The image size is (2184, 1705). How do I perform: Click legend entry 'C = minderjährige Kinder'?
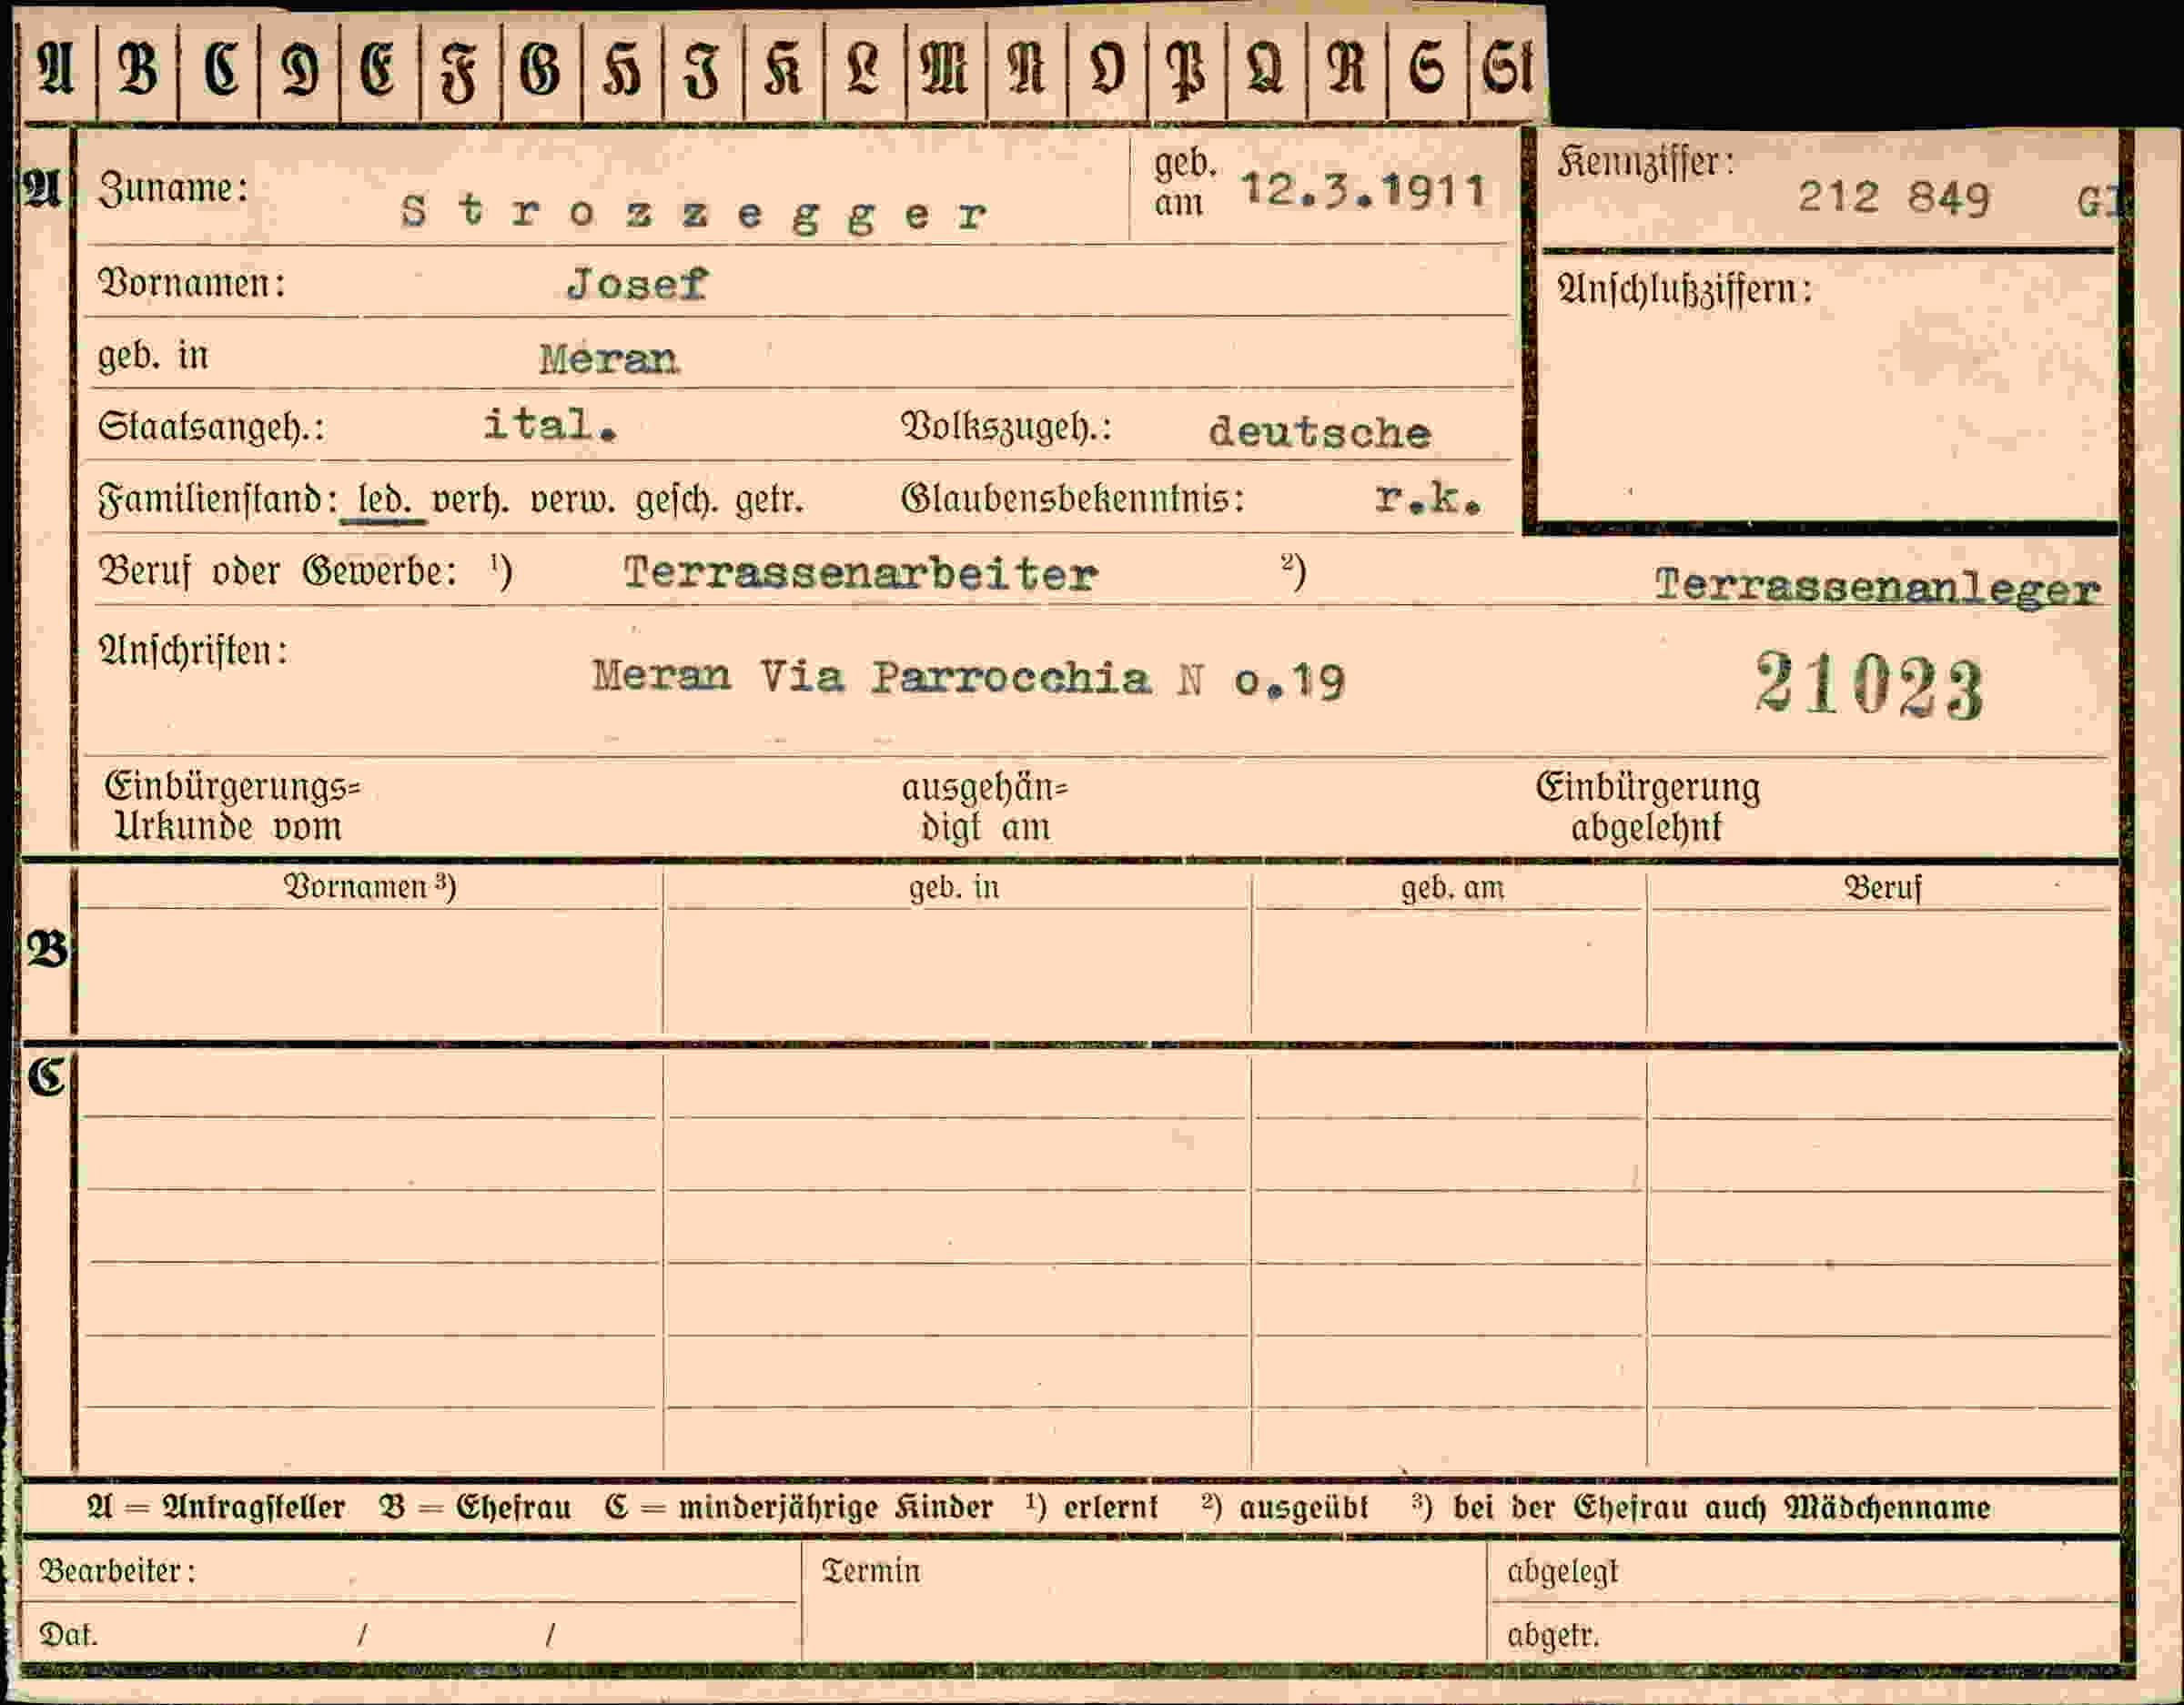click(x=798, y=1507)
